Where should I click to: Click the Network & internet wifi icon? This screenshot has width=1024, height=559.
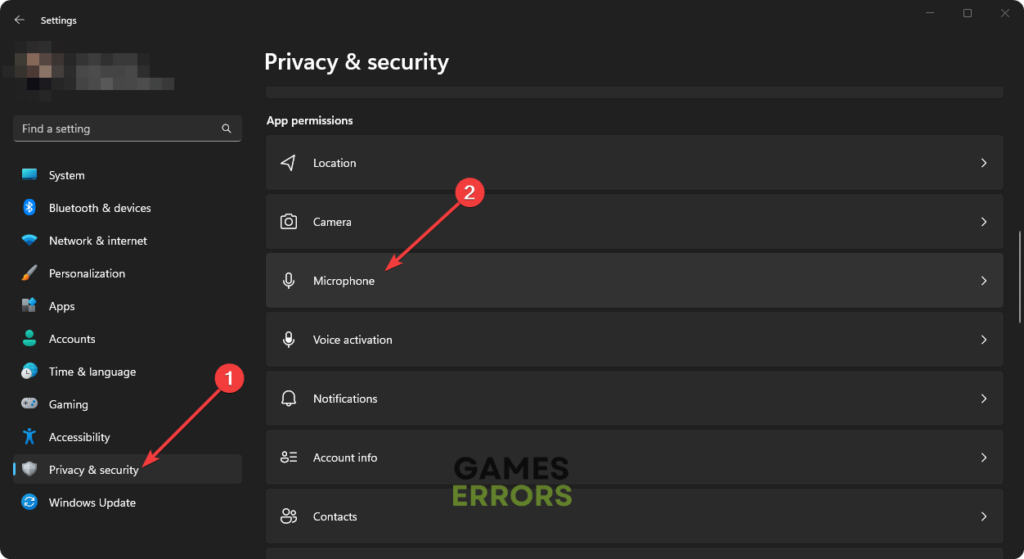(30, 241)
